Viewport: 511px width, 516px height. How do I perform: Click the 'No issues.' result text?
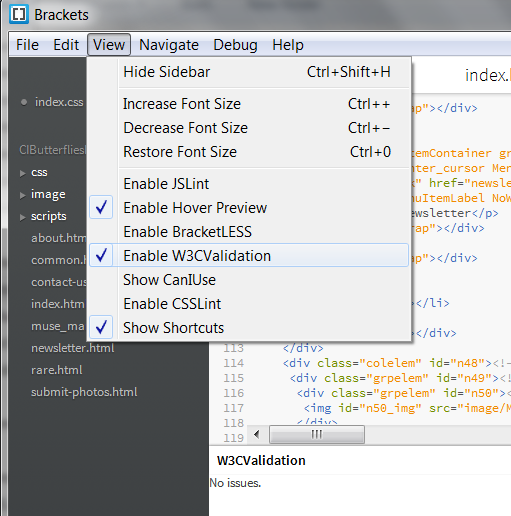click(235, 483)
